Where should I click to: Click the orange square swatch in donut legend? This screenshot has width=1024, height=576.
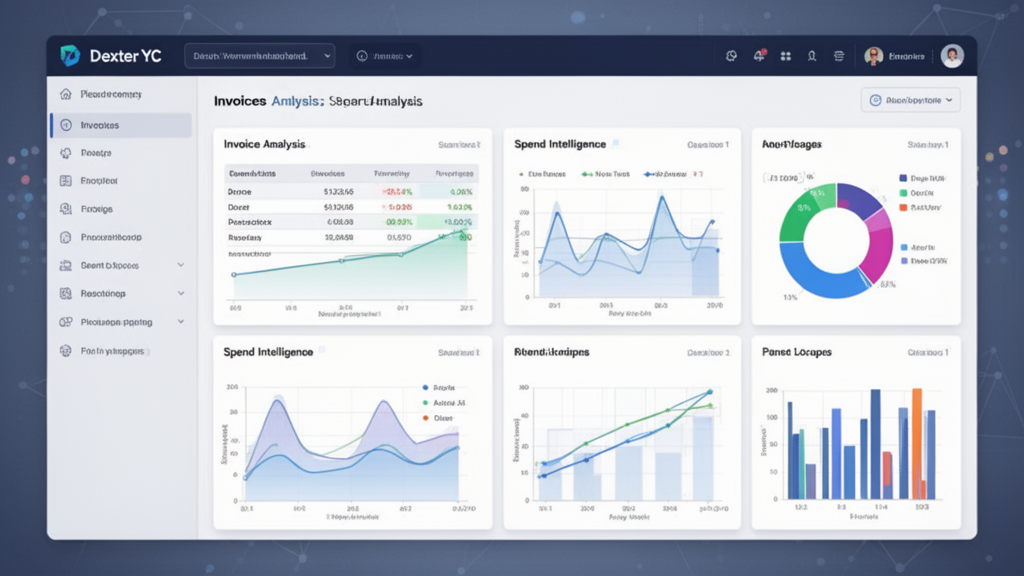(x=903, y=208)
